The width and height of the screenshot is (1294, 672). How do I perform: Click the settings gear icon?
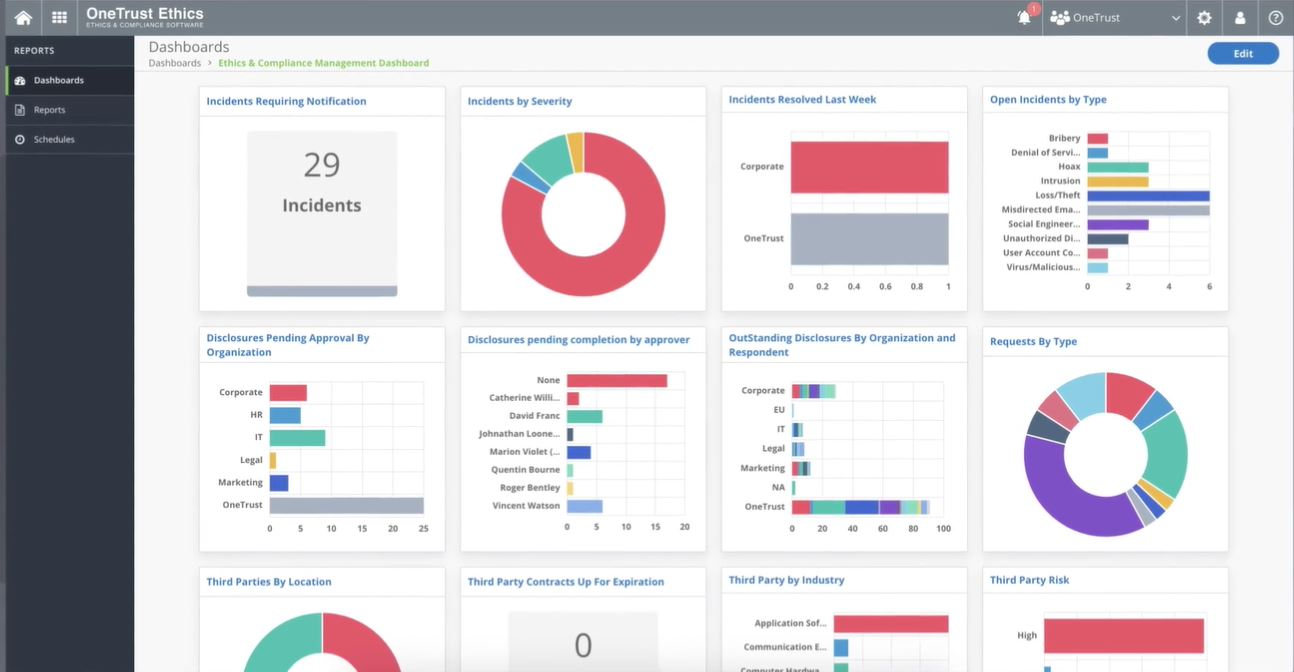click(x=1204, y=17)
